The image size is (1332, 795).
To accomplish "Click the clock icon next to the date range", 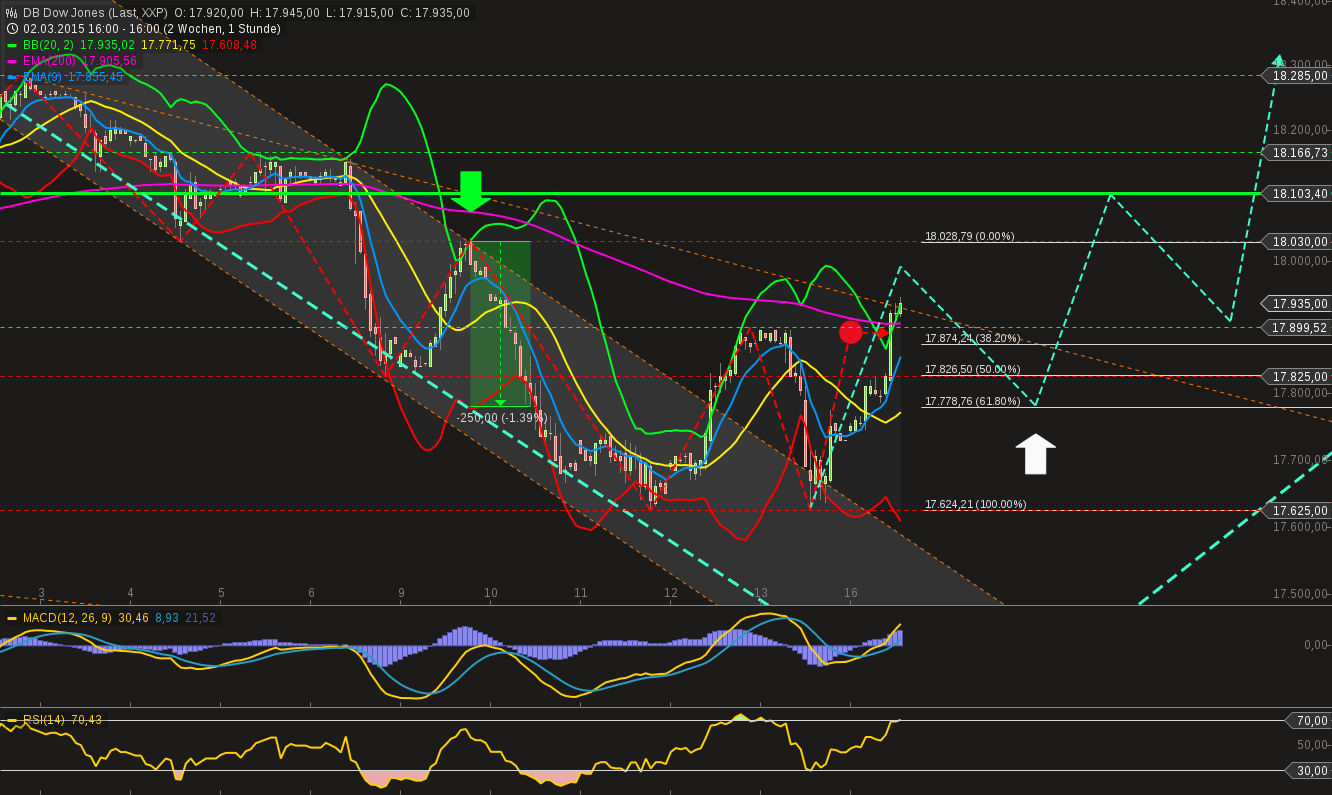I will tap(12, 28).
